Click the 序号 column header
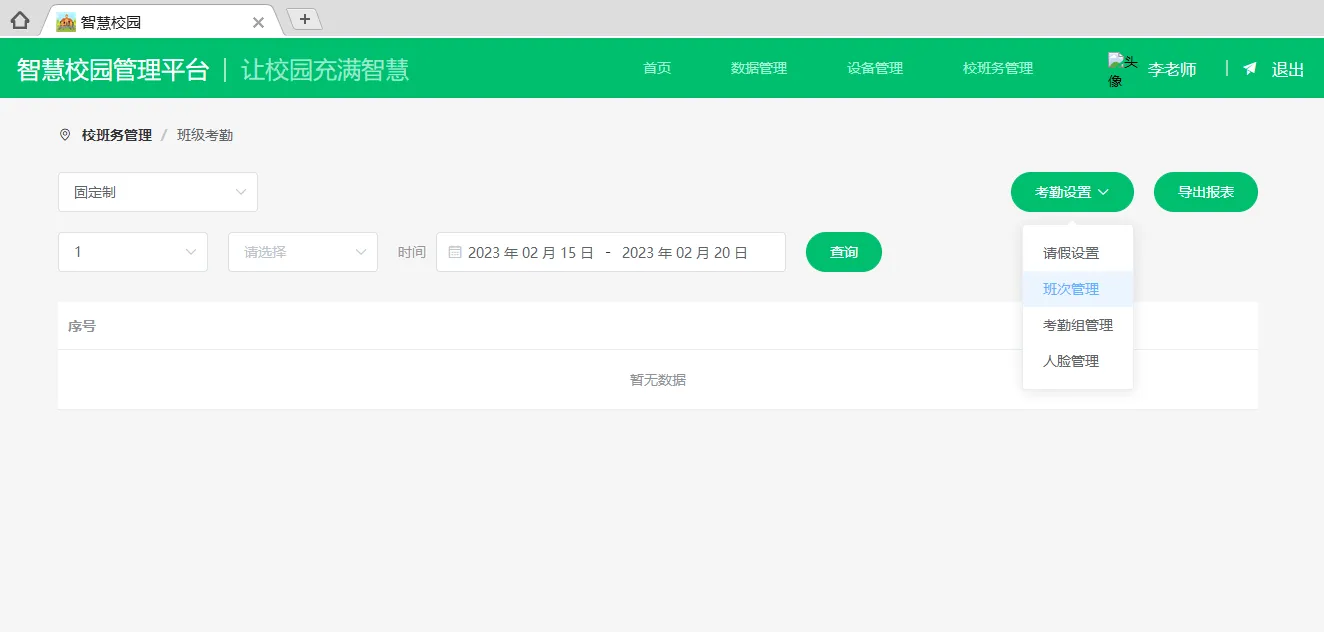Screen dimensions: 1324x632 82,326
